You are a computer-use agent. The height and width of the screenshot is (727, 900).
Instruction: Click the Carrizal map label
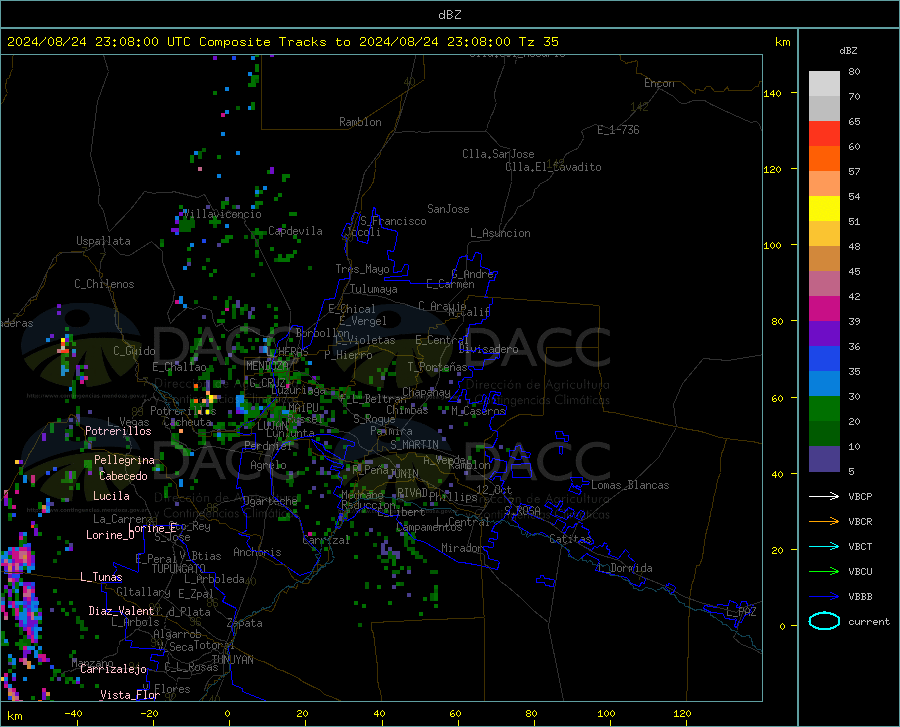click(326, 540)
